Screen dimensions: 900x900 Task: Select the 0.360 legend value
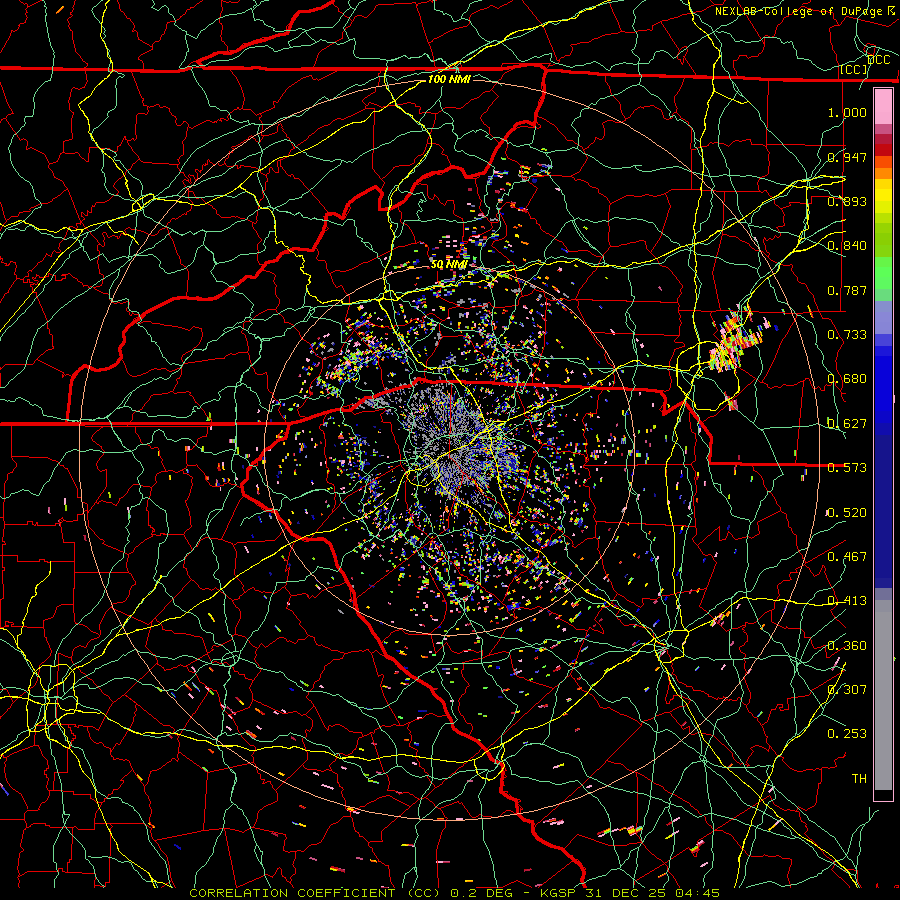(847, 646)
